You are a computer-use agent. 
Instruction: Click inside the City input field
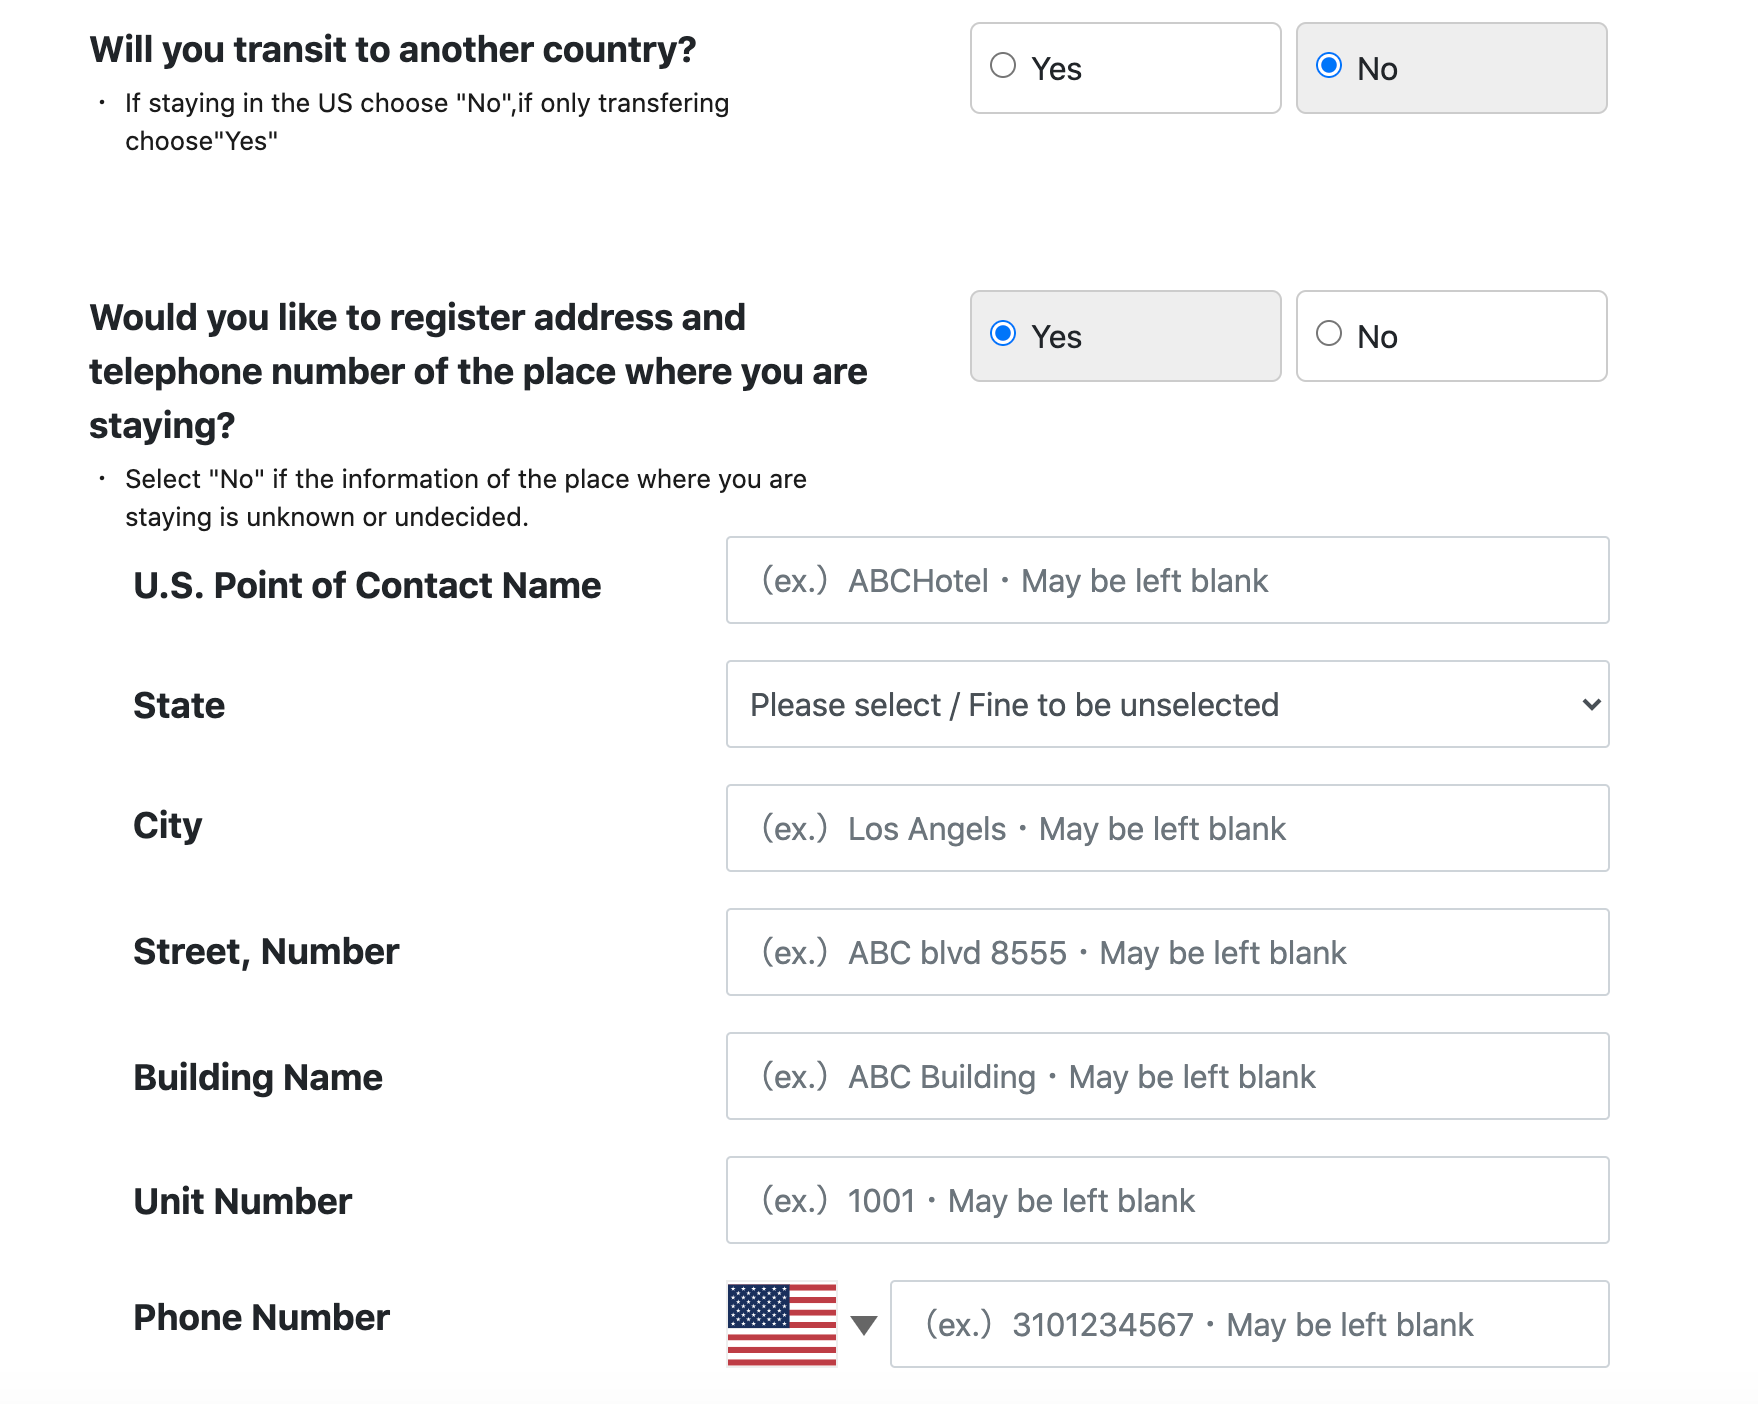(x=1166, y=828)
